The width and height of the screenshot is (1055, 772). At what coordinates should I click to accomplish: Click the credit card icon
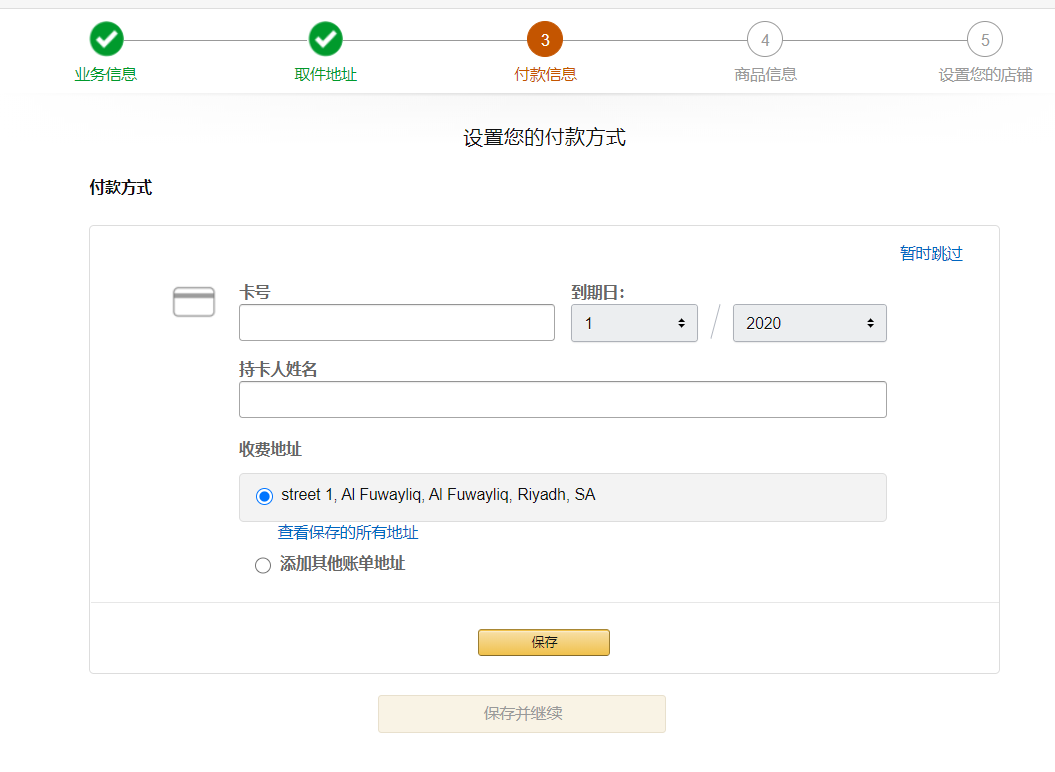click(194, 302)
